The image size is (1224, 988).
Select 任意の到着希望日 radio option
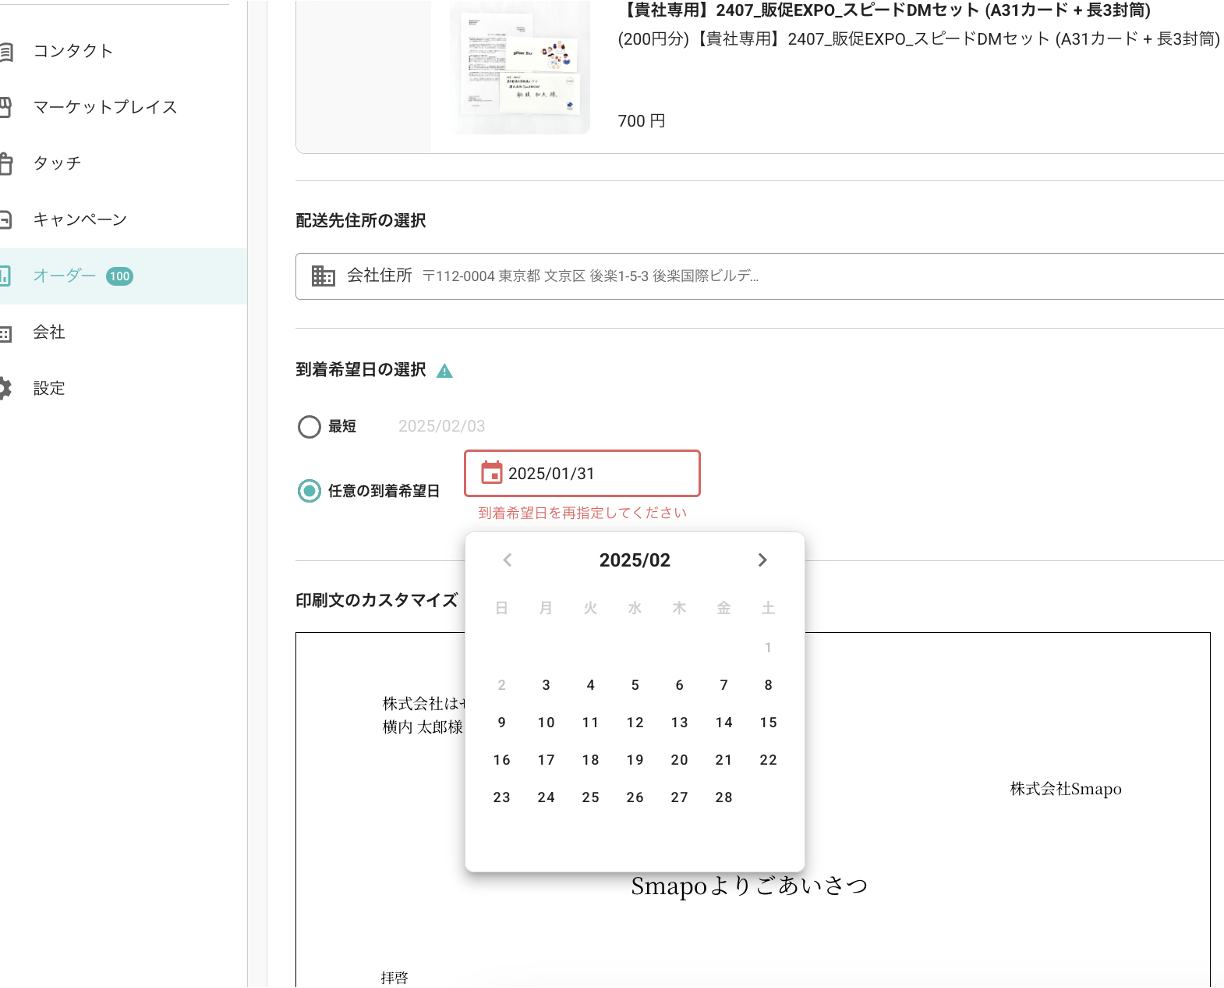pyautogui.click(x=310, y=491)
